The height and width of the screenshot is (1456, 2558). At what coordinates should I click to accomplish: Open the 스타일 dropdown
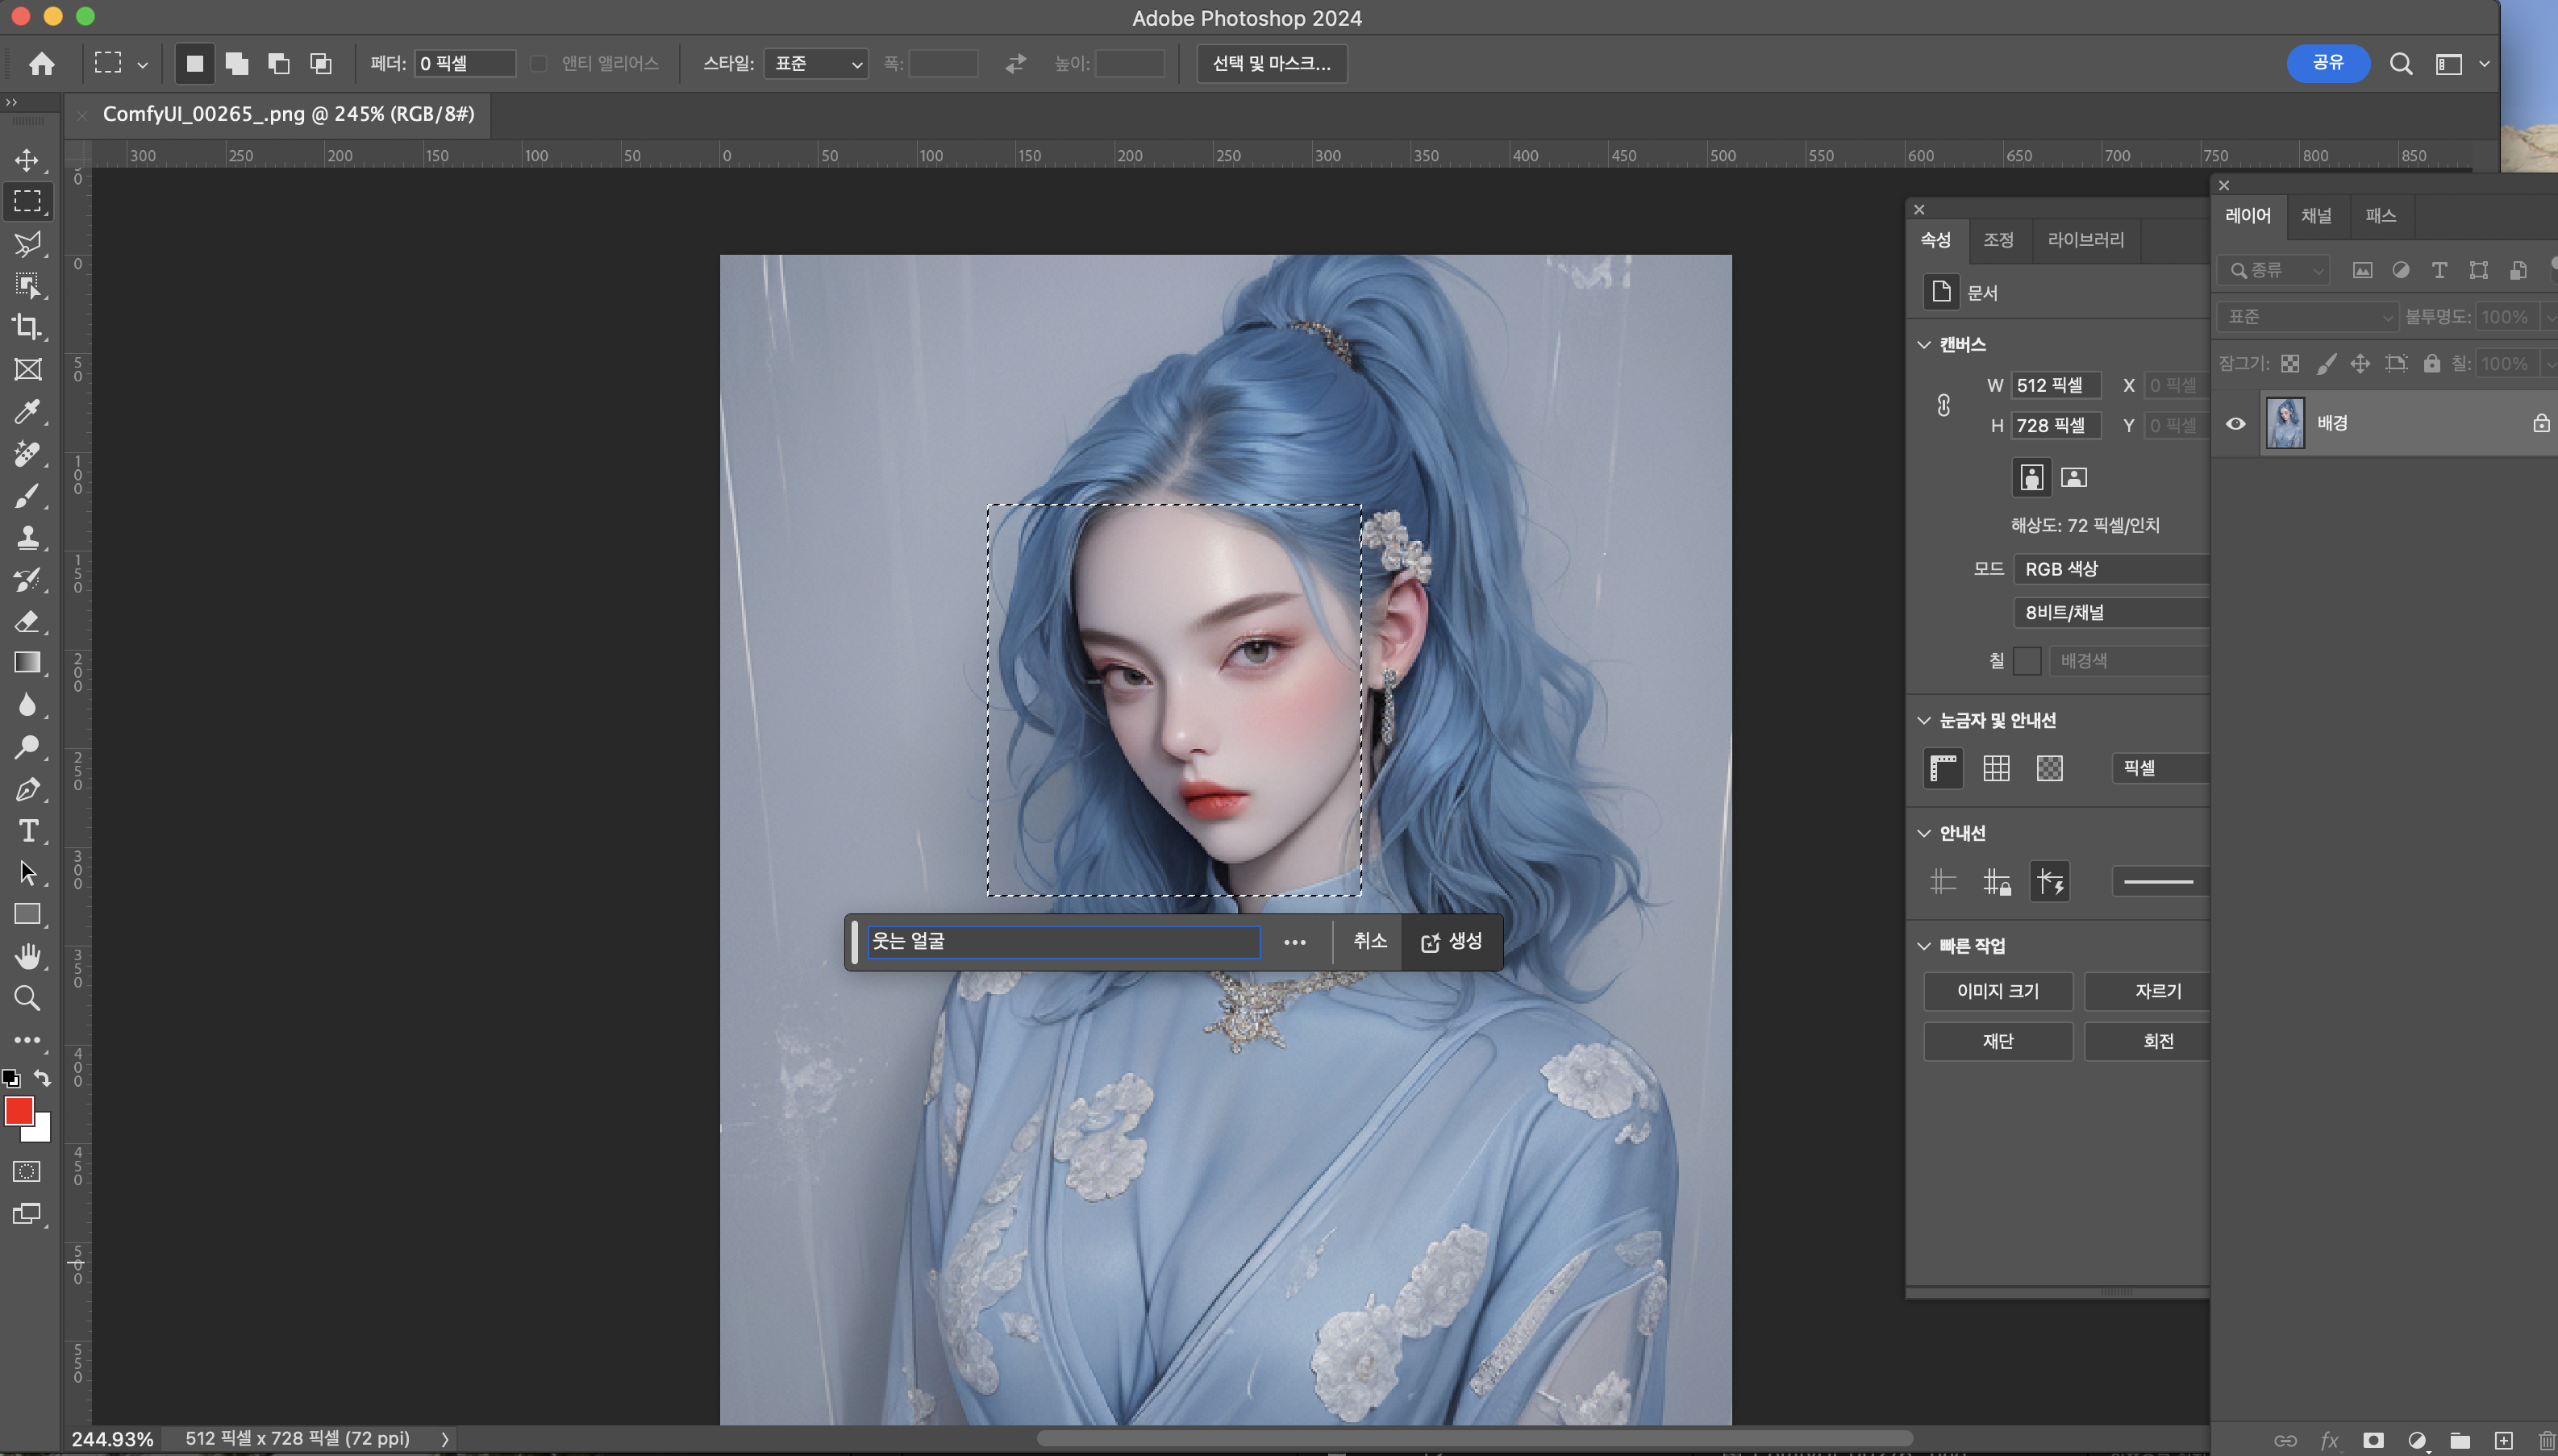(816, 64)
